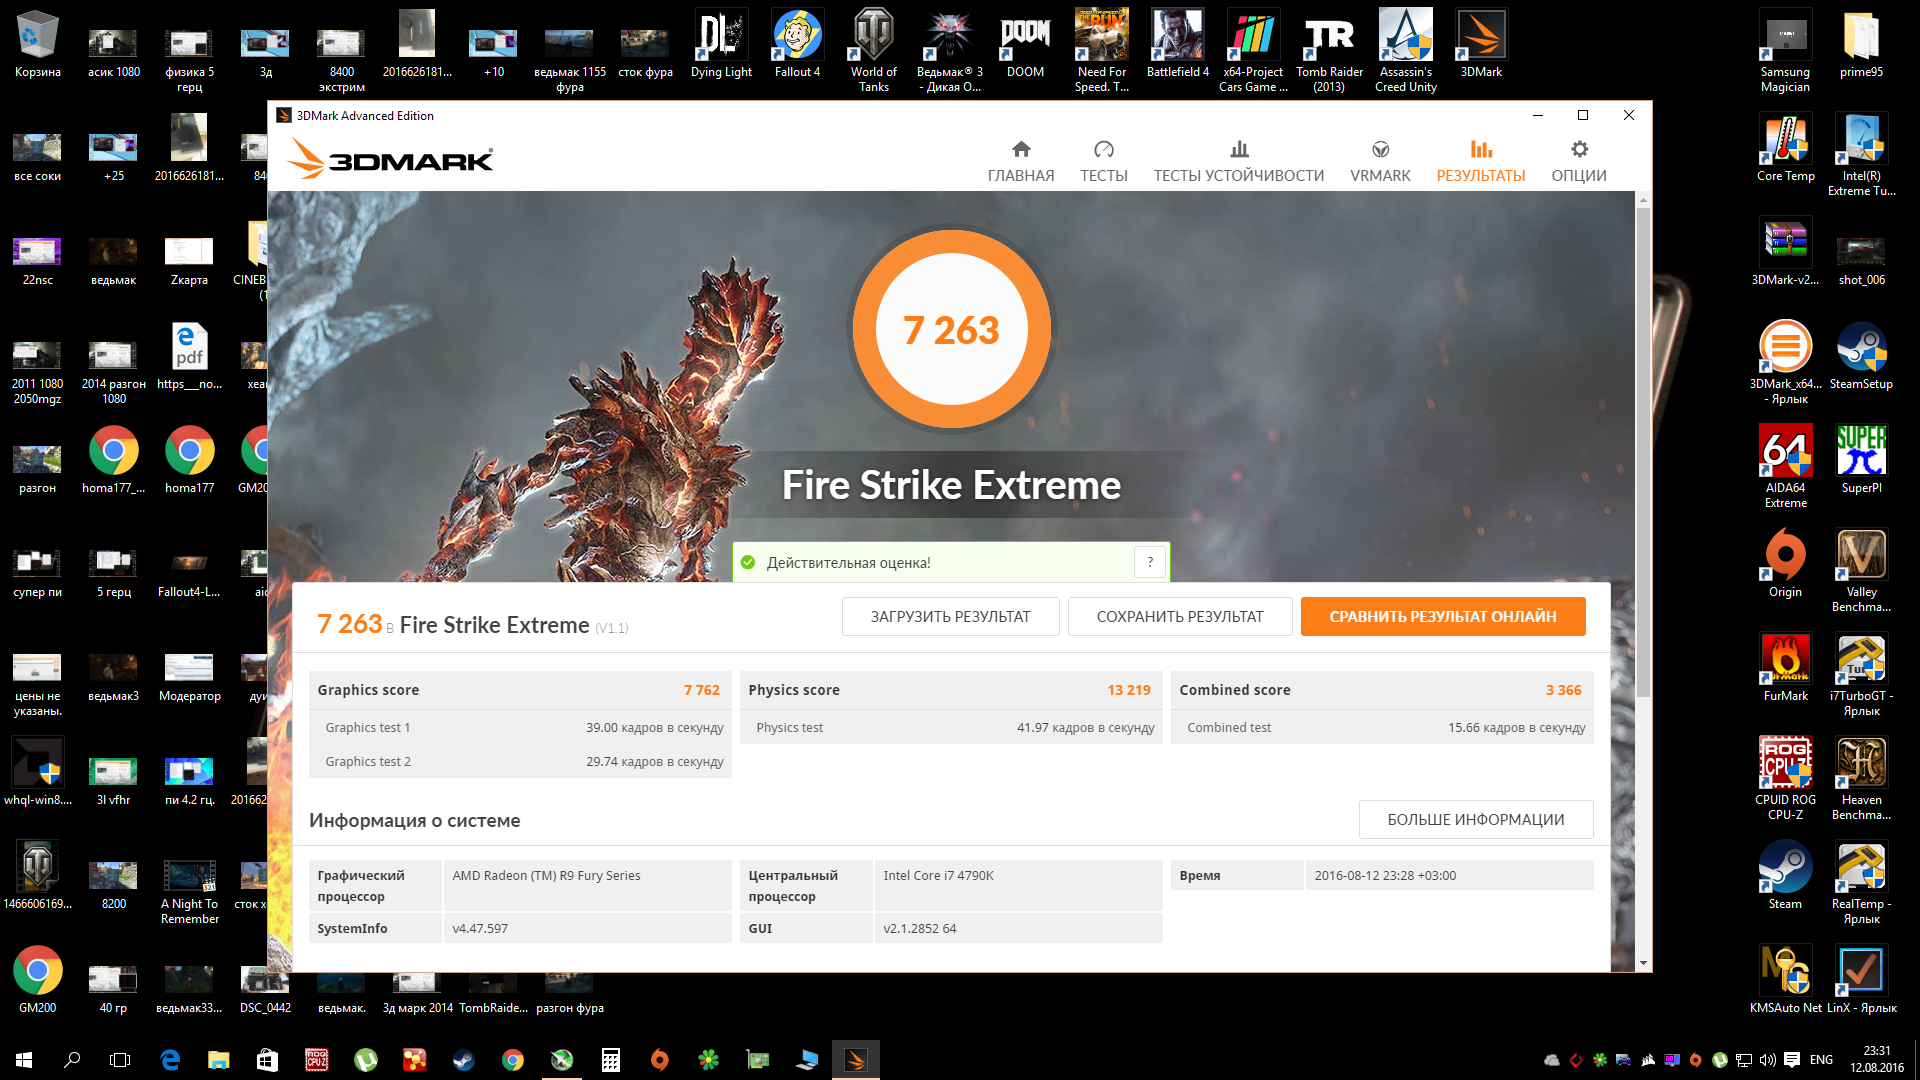Open the Home (ГЛАВНАЯ) tab
The width and height of the screenshot is (1920, 1080).
(1020, 160)
